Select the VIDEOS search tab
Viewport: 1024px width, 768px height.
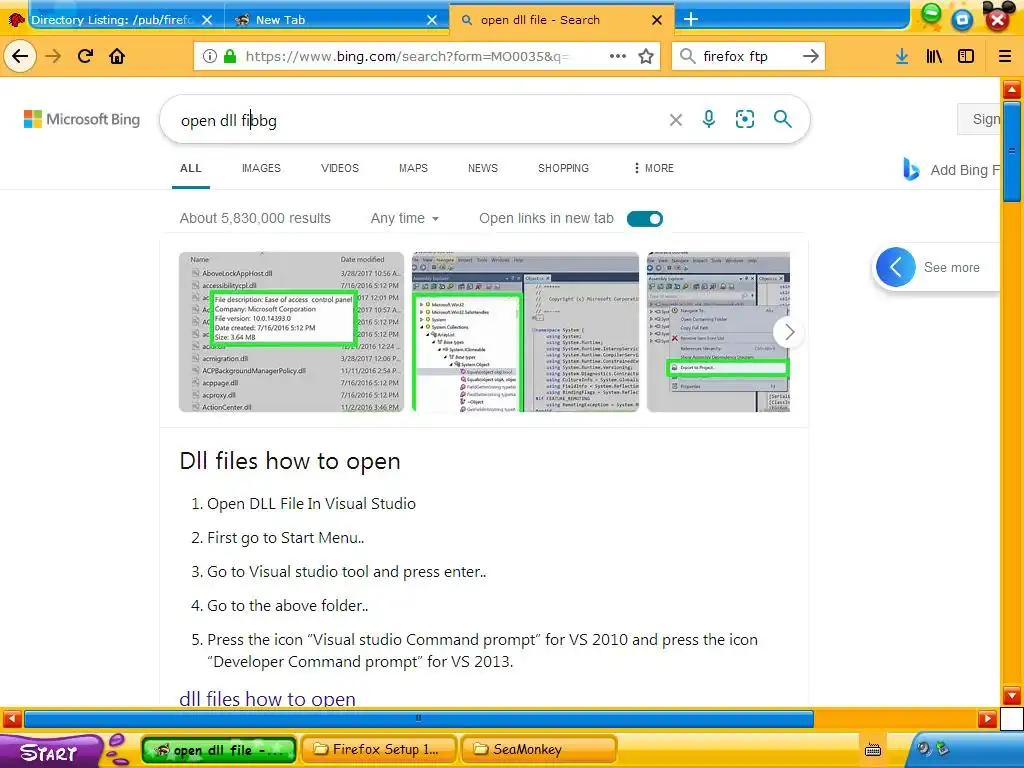point(340,168)
